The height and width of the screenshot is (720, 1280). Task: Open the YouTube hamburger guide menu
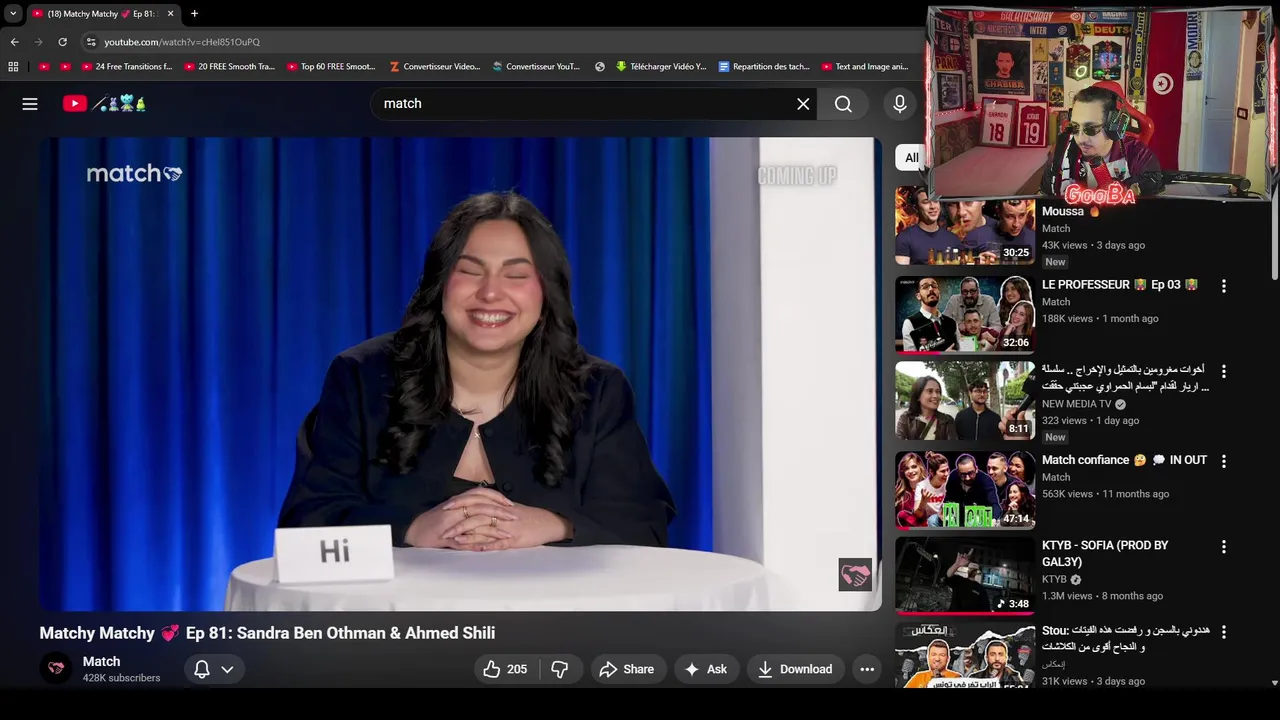tap(30, 104)
